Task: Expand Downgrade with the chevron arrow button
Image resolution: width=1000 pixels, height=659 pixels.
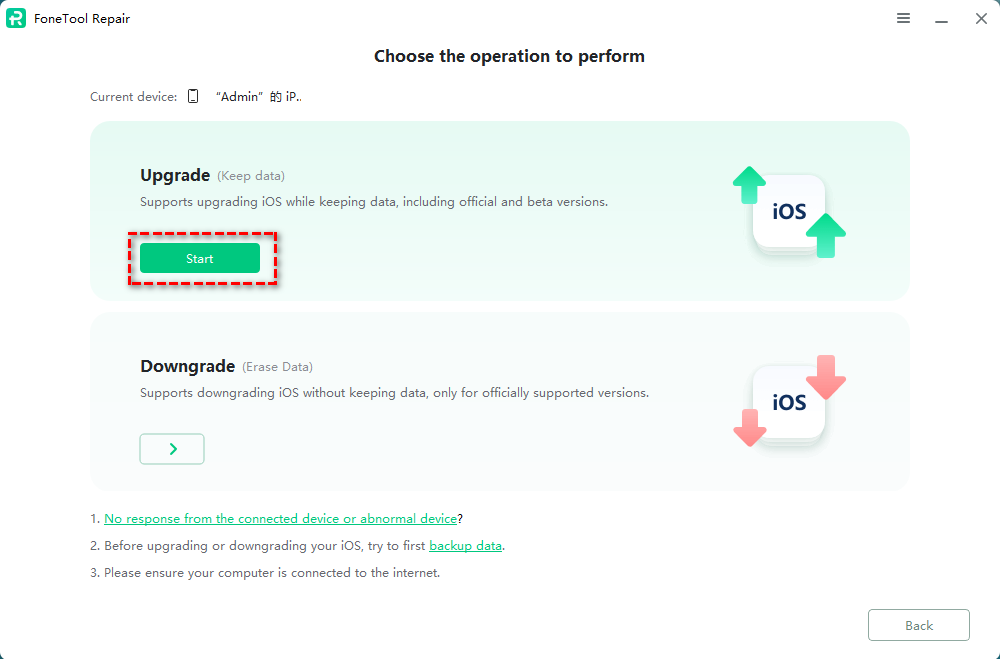Action: [x=172, y=449]
